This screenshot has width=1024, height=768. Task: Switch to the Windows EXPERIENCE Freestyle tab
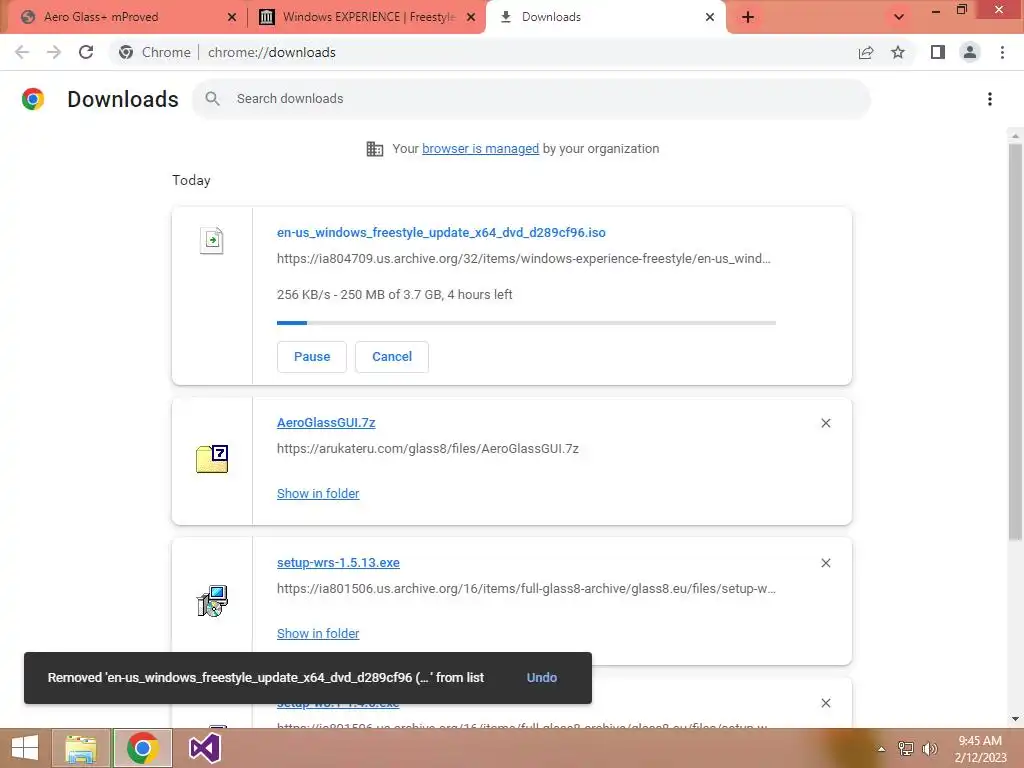tap(367, 17)
